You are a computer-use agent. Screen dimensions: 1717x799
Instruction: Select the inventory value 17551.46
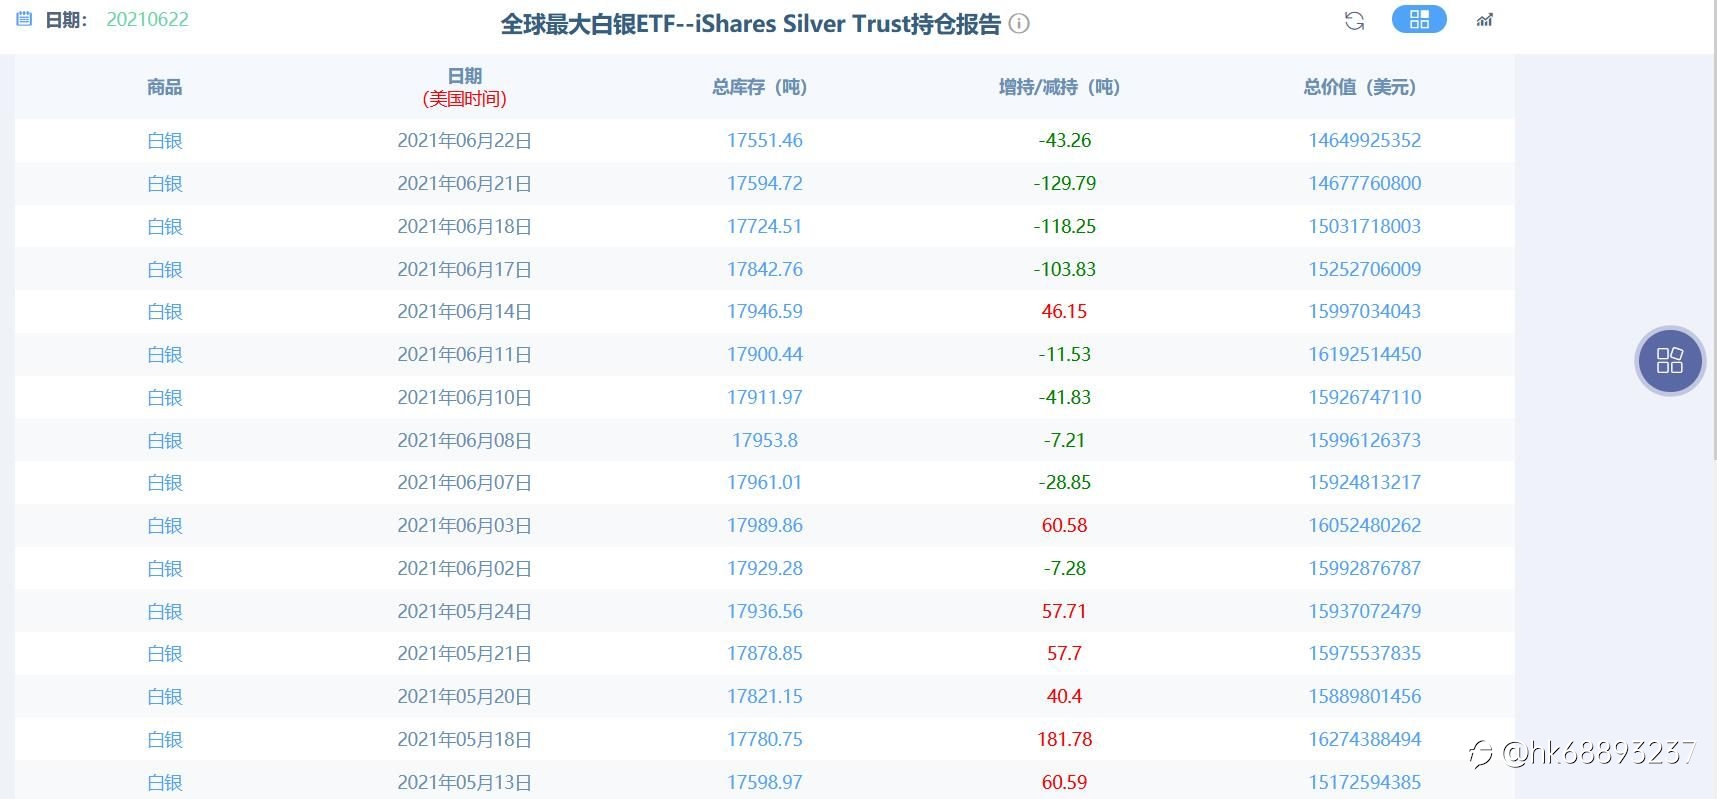765,140
